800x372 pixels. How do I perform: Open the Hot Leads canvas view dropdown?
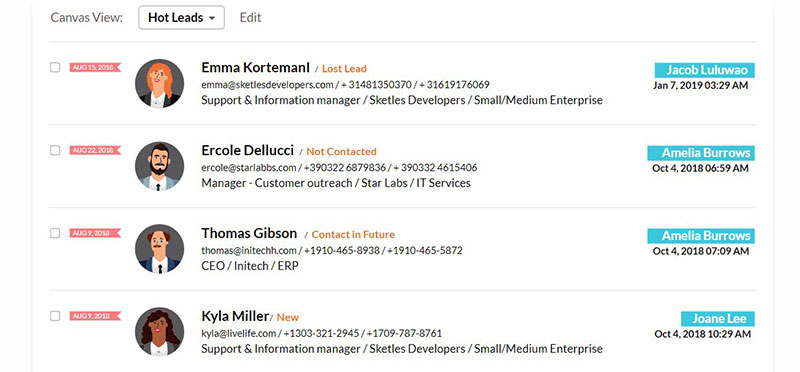pos(182,18)
